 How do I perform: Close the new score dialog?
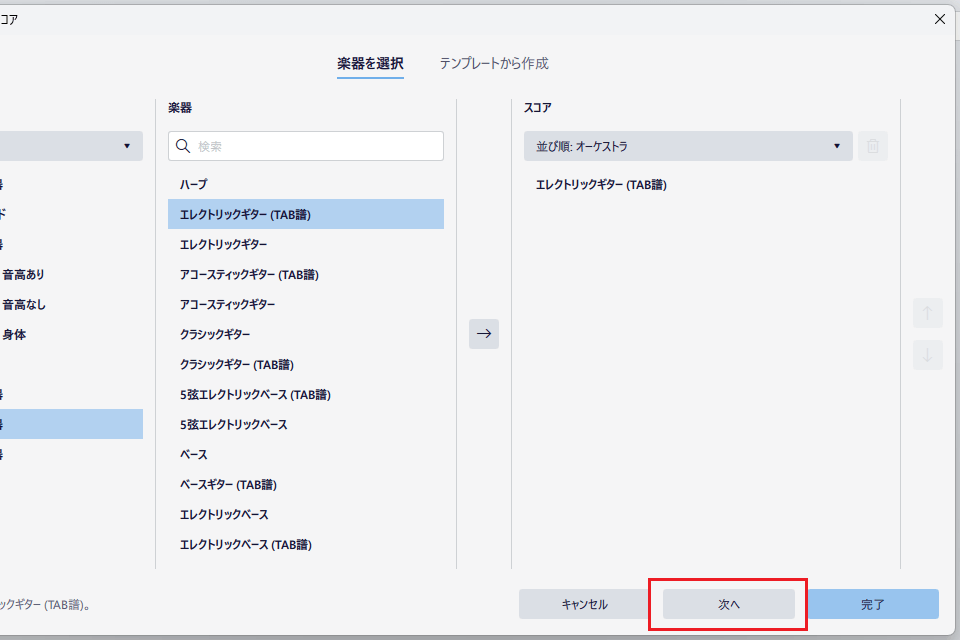[x=939, y=19]
